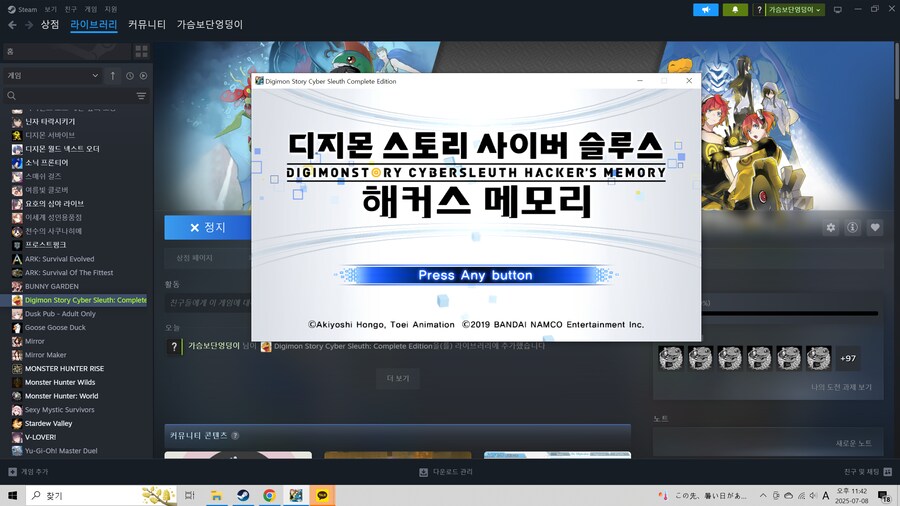Select 디지몬 월드 넥스트 오더 game
Image resolution: width=900 pixels, height=506 pixels.
pyautogui.click(x=62, y=149)
